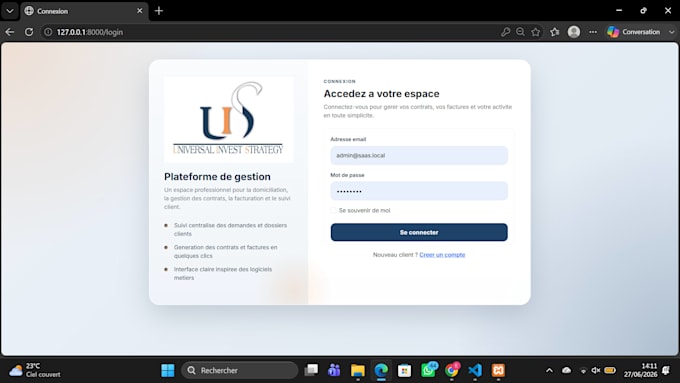Select the Connexion browser tab
Image resolution: width=680 pixels, height=383 pixels.
tap(84, 11)
